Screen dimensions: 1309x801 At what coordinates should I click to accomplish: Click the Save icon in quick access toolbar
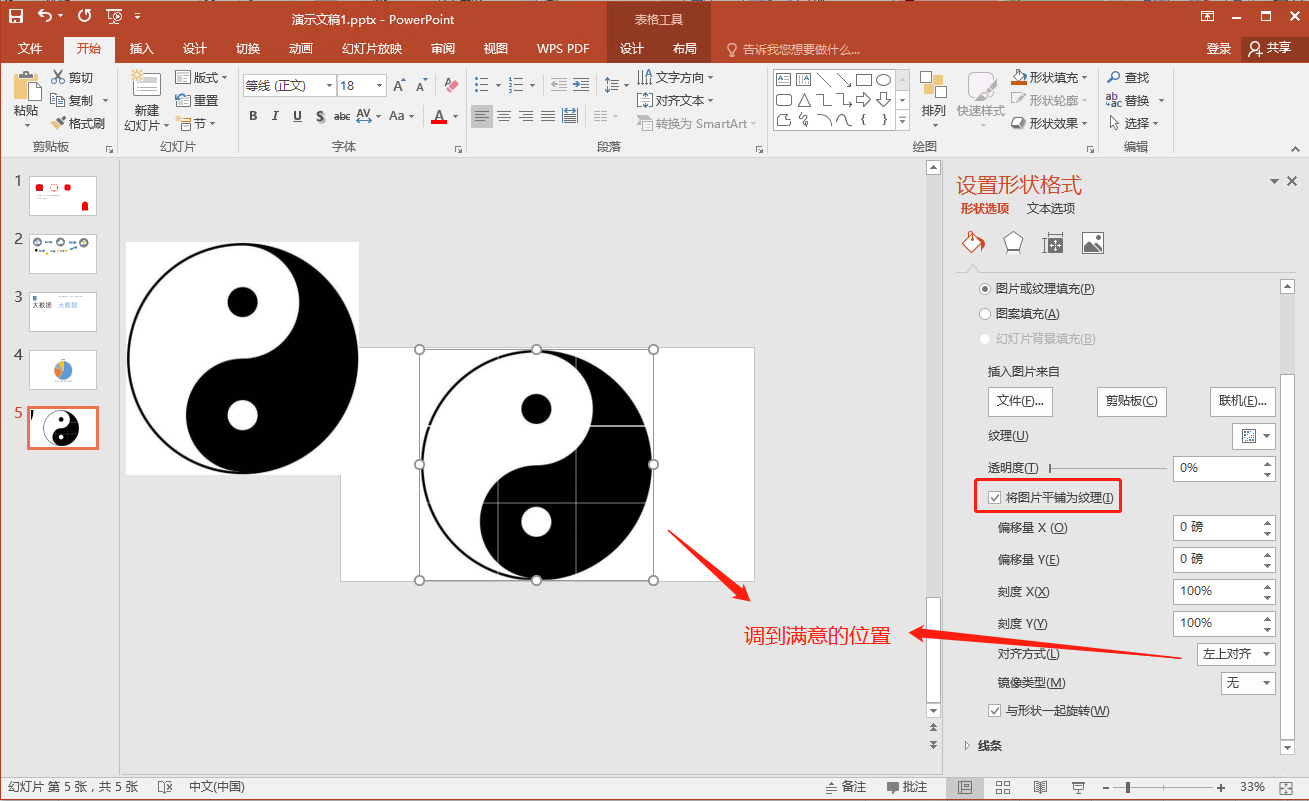(16, 16)
